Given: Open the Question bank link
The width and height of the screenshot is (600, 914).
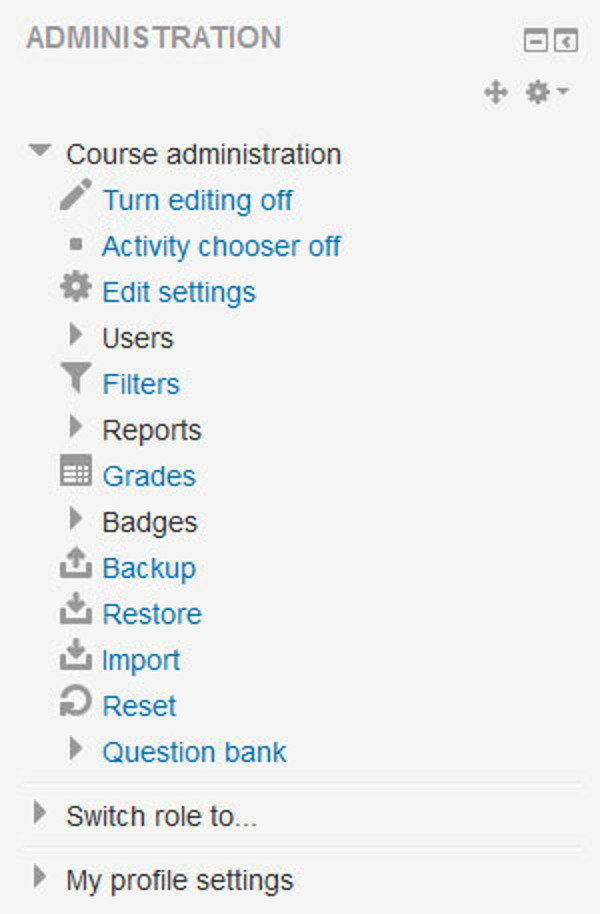Looking at the screenshot, I should [x=194, y=752].
